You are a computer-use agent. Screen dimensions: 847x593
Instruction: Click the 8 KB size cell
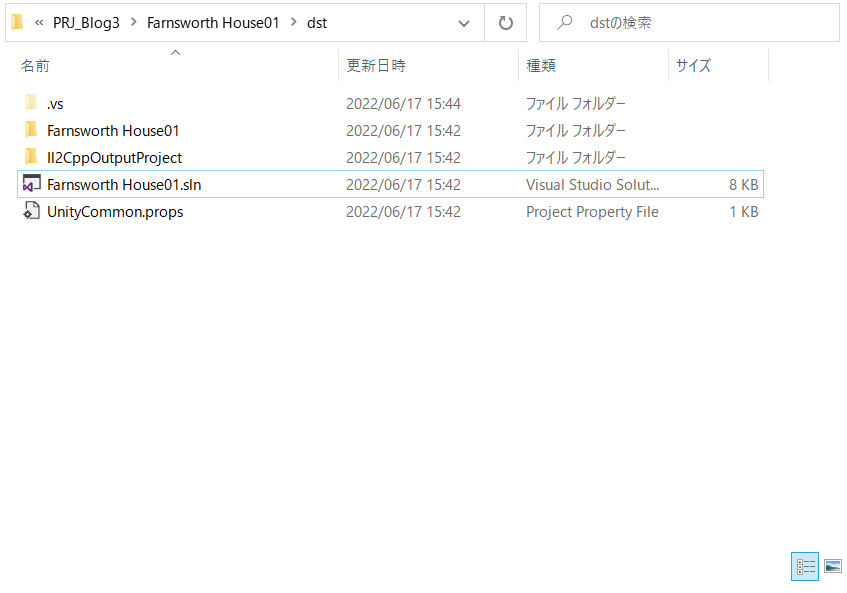point(743,185)
